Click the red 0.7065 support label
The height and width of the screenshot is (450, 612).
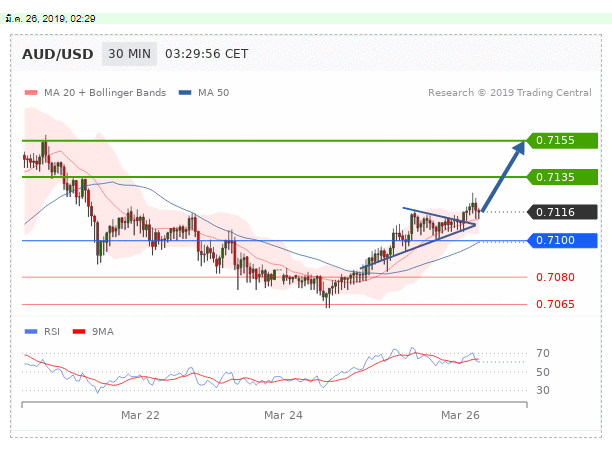click(x=555, y=304)
